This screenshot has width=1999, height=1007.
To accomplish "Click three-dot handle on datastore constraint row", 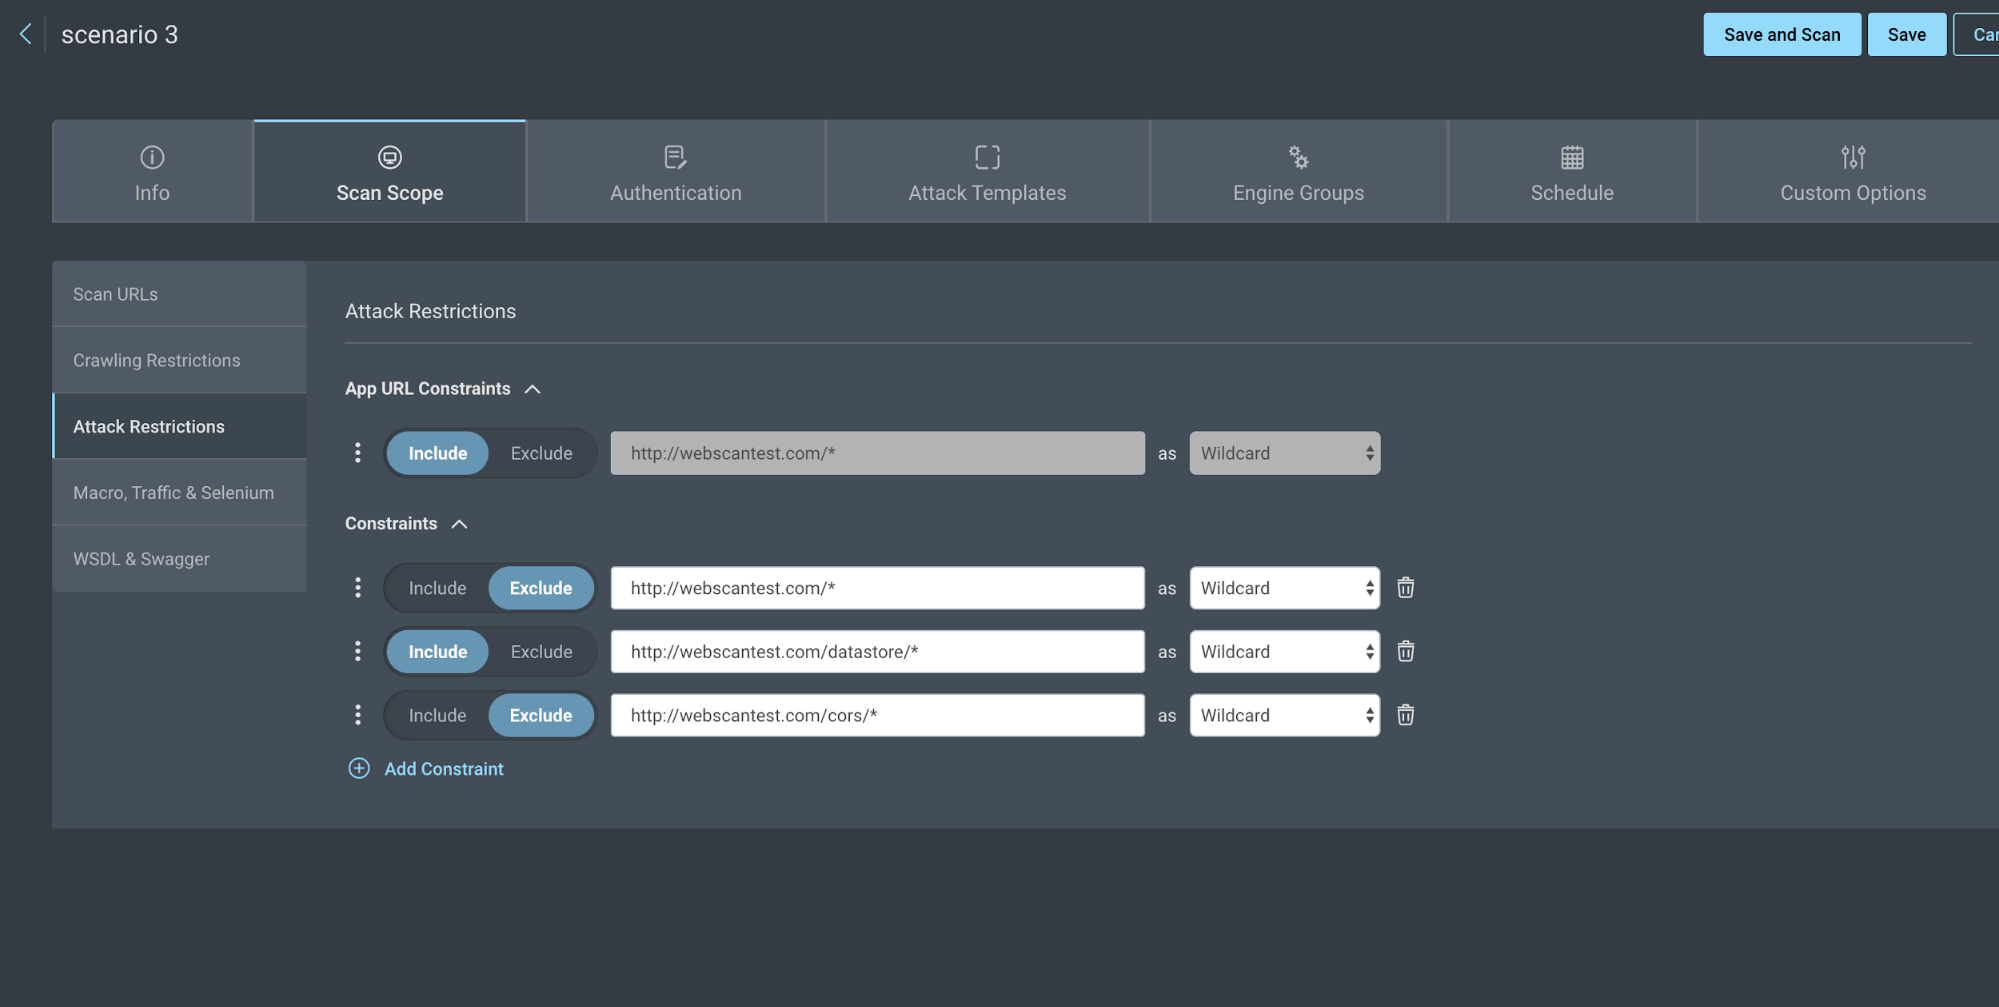I will tap(358, 651).
